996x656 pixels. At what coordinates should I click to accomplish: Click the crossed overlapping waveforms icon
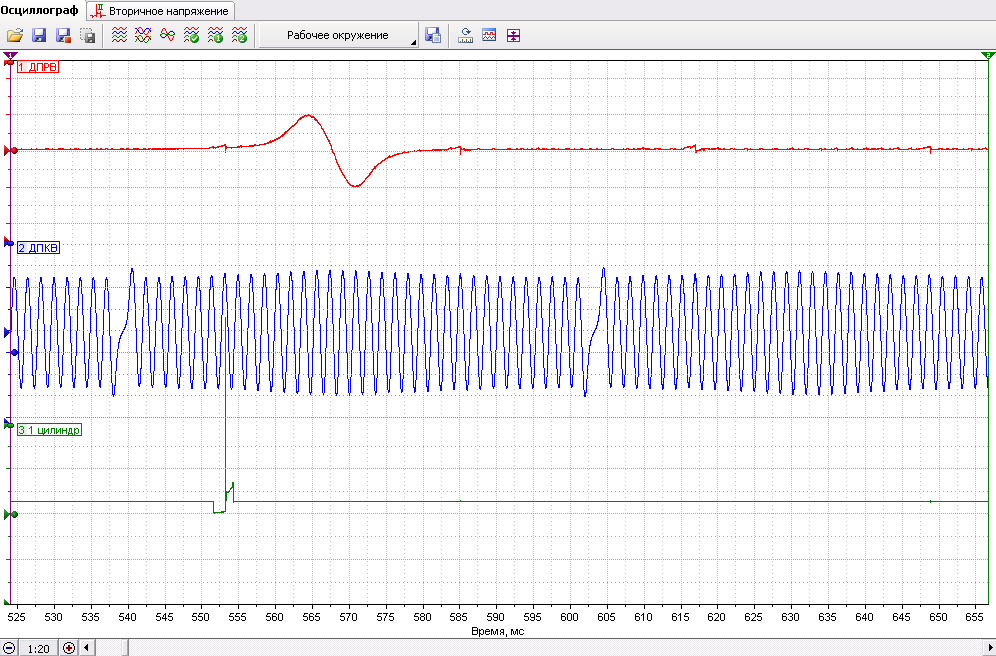coord(143,36)
